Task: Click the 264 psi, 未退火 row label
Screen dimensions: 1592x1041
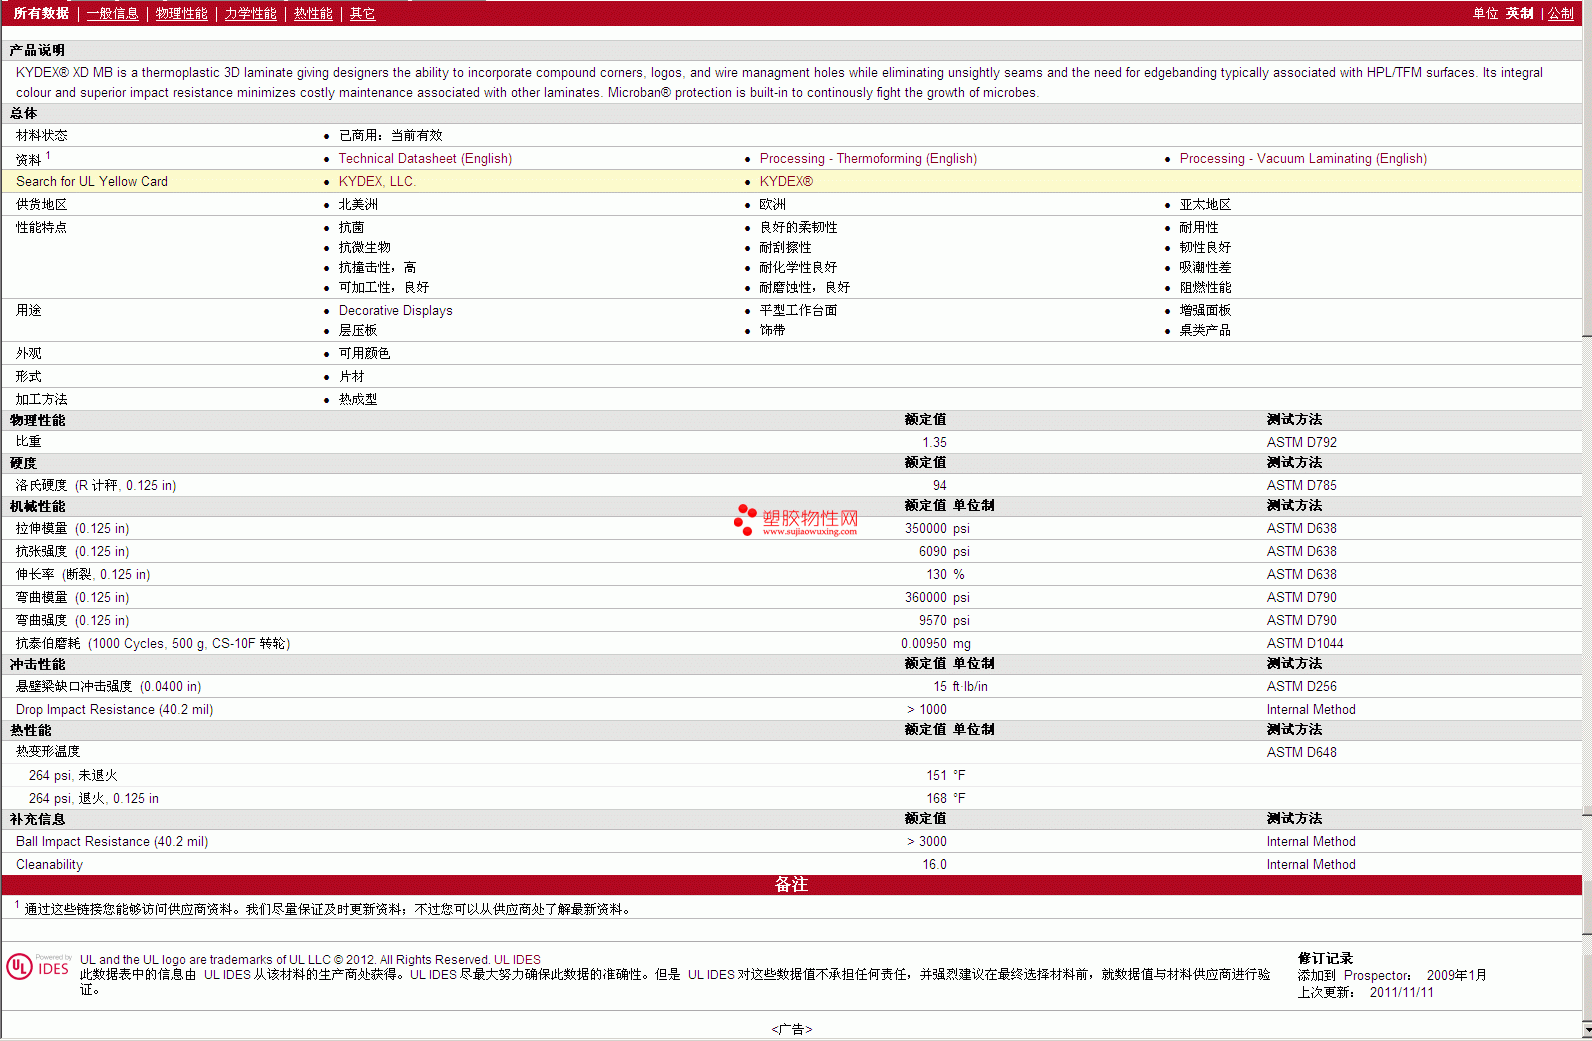Action: pyautogui.click(x=73, y=776)
